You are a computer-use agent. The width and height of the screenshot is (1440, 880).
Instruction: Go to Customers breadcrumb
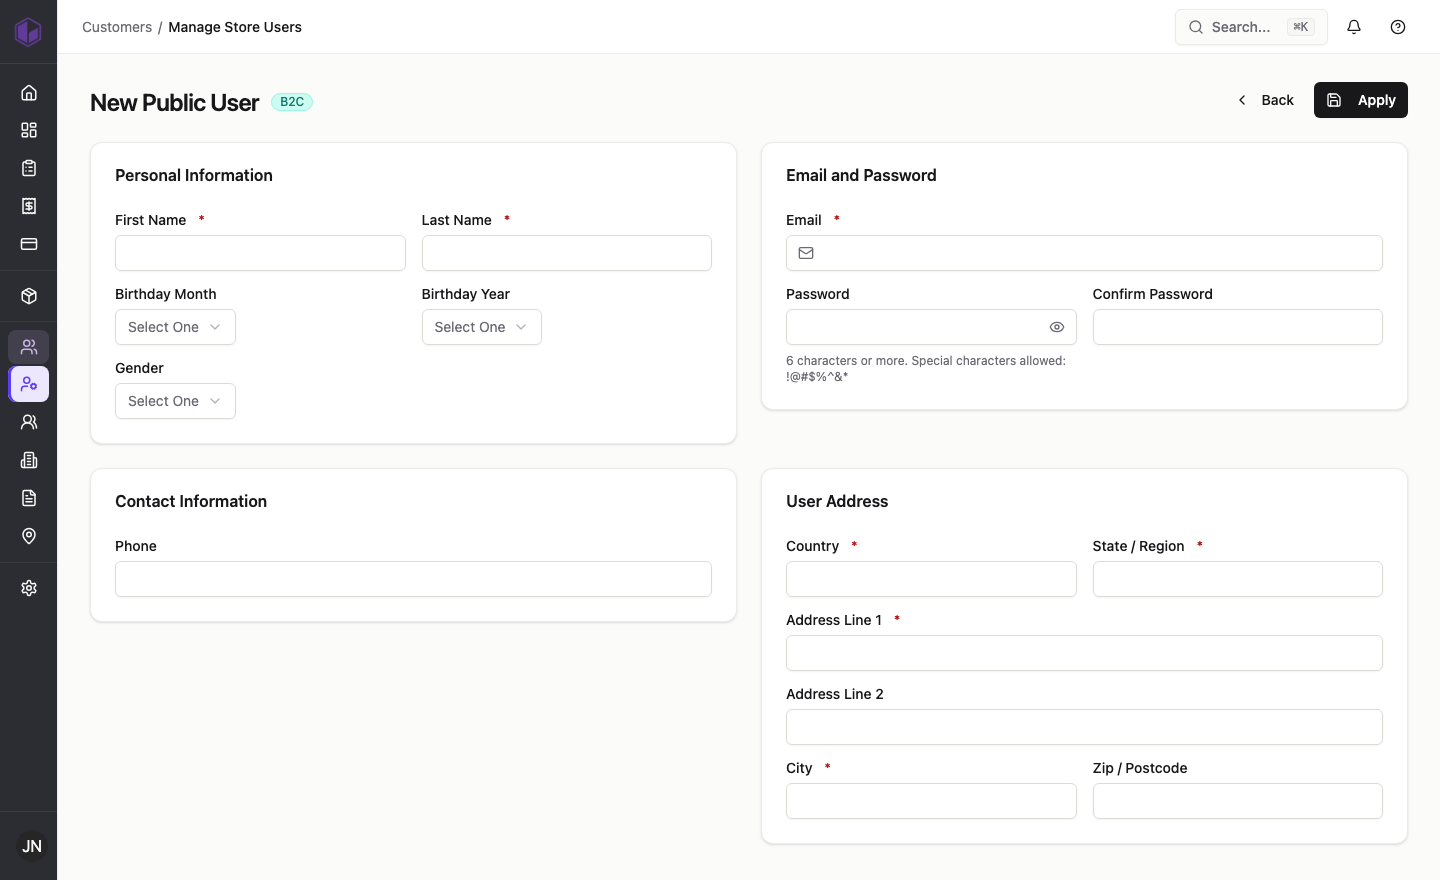point(117,27)
